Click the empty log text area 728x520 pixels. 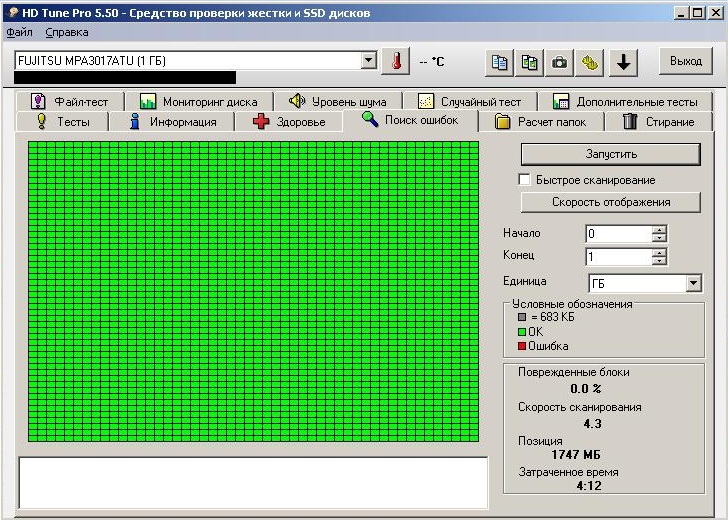click(x=254, y=483)
